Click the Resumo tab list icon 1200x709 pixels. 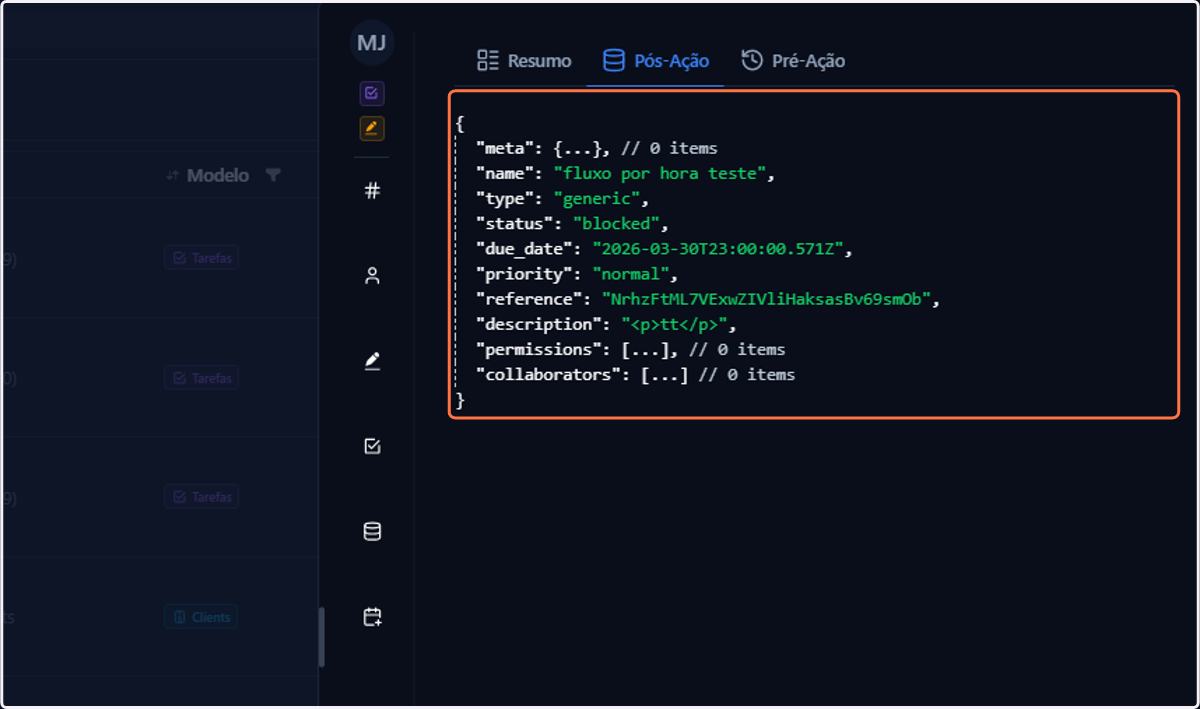(488, 61)
